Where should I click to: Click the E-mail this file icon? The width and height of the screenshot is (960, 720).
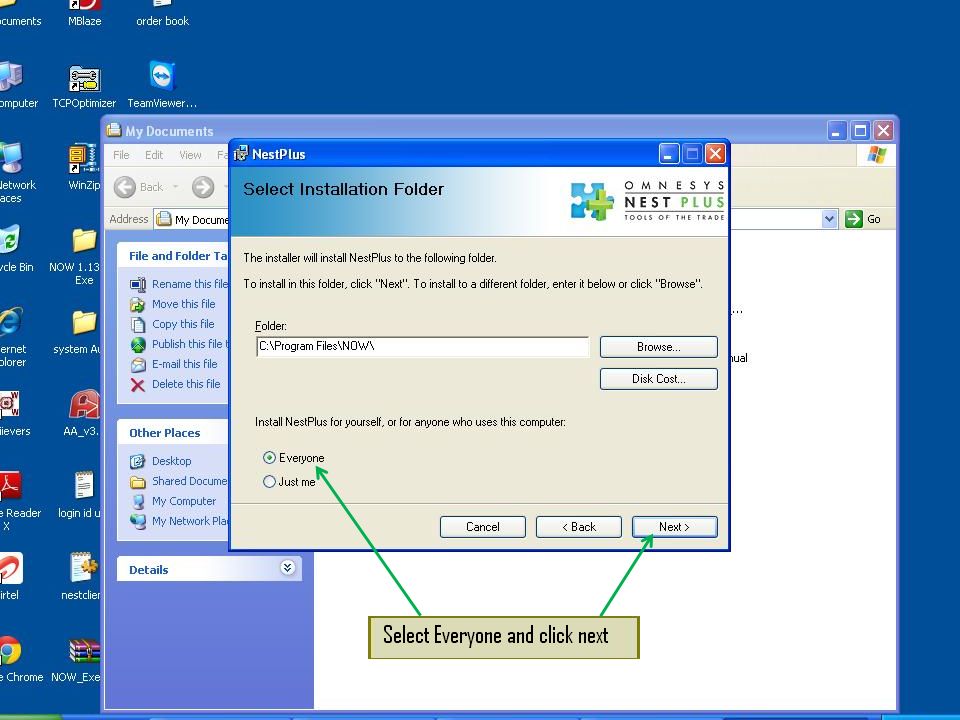pos(138,364)
